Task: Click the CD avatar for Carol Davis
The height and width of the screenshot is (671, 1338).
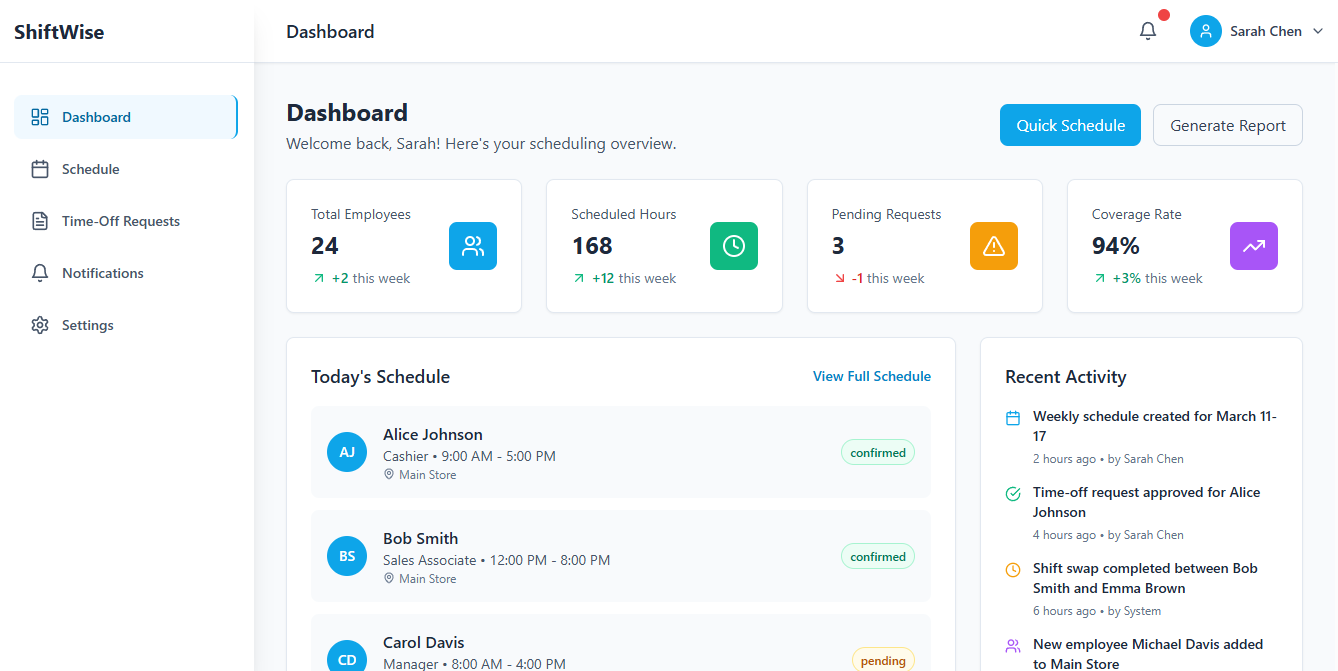Action: [x=347, y=656]
